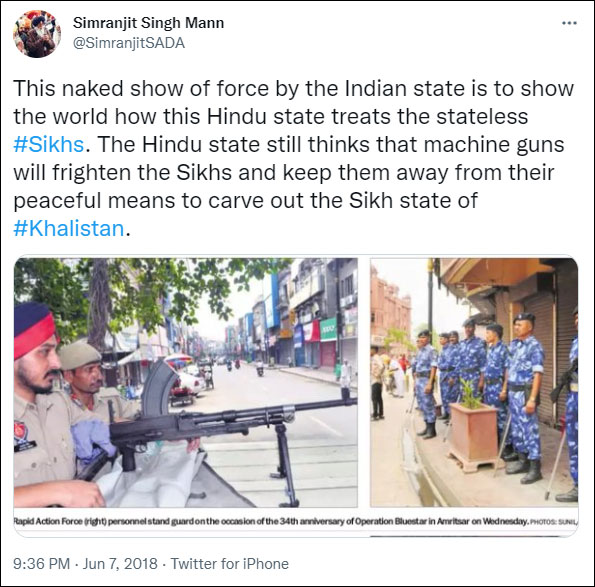Click the Twitter for iPhone source label
Viewport: 595px width, 587px height.
coord(230,563)
